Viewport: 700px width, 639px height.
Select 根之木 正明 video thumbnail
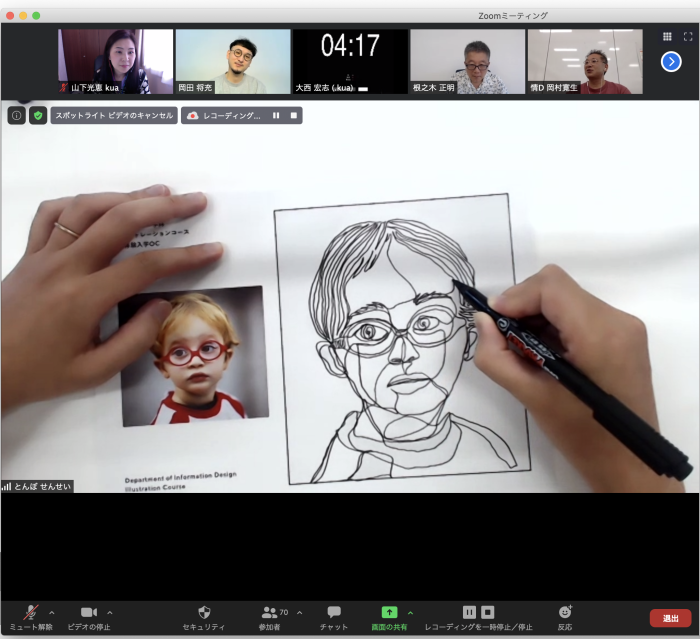point(468,62)
